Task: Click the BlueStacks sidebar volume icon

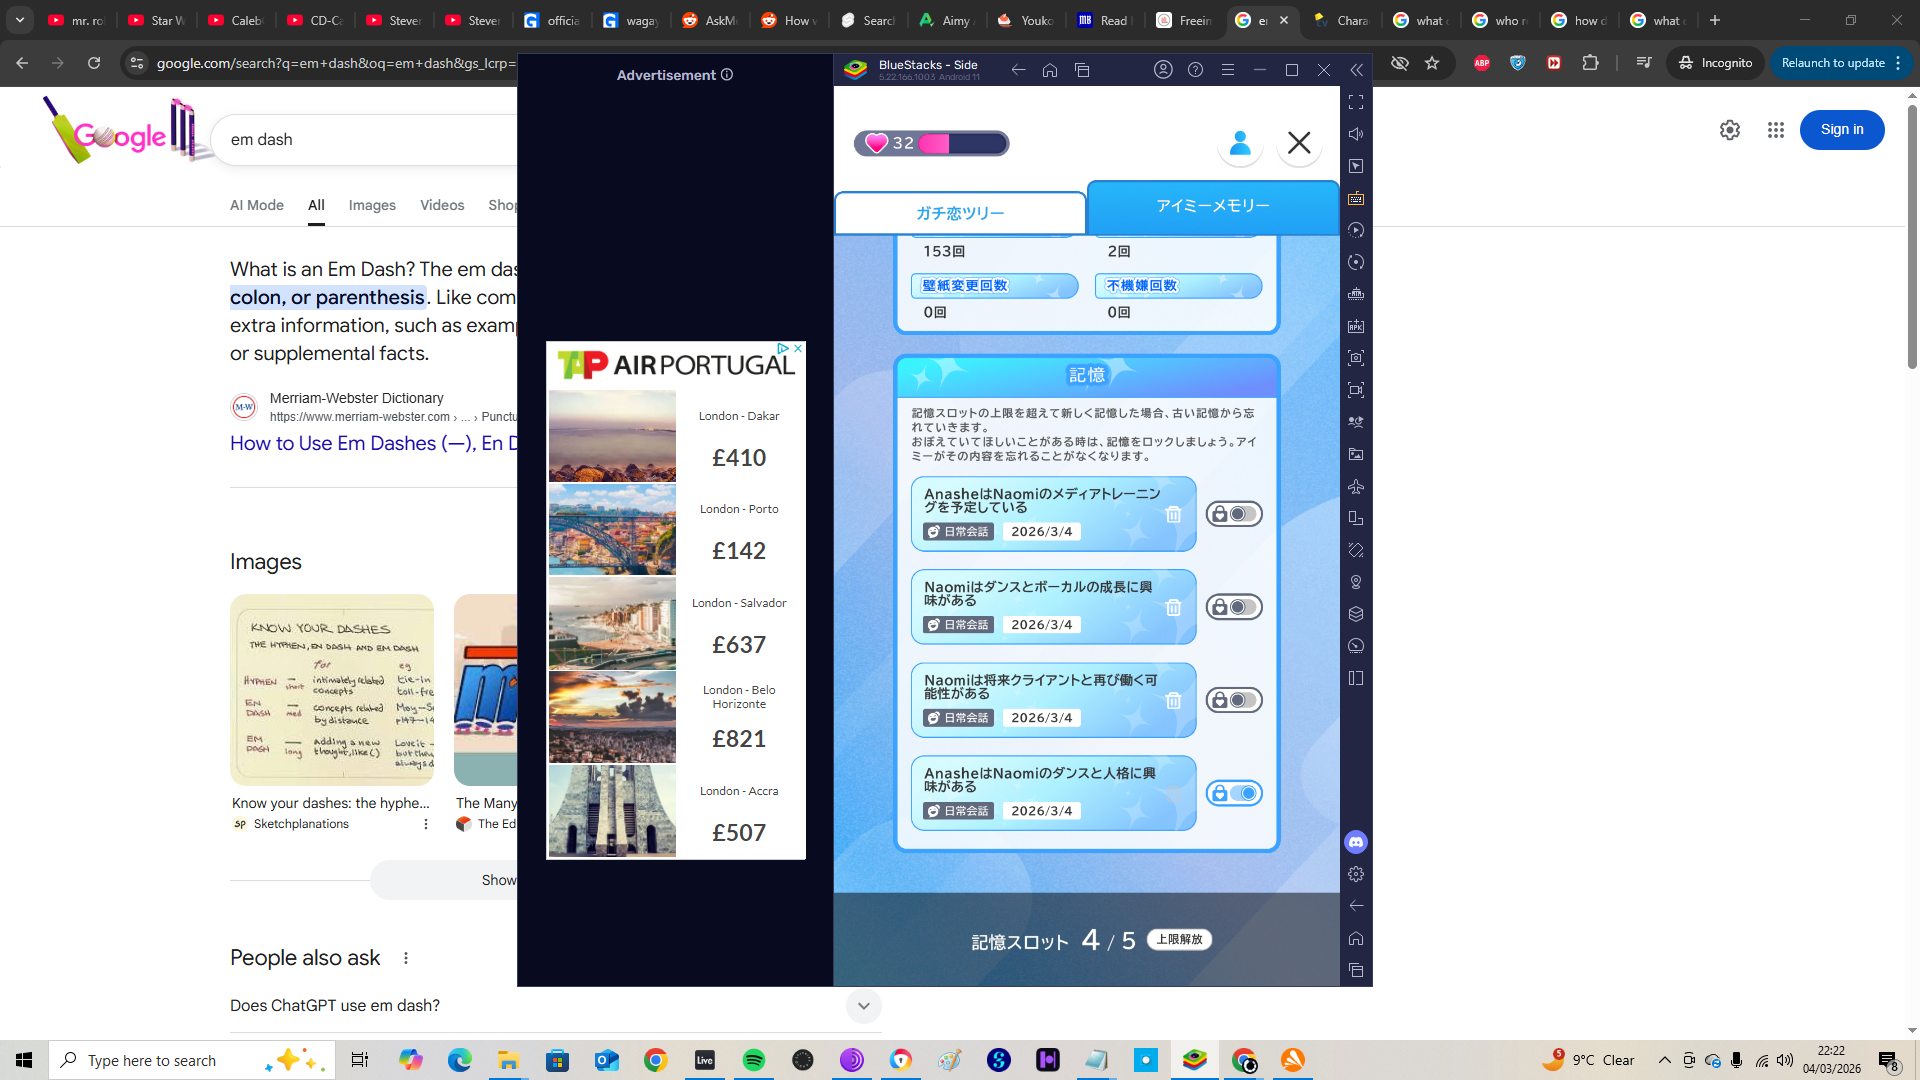Action: pos(1356,134)
